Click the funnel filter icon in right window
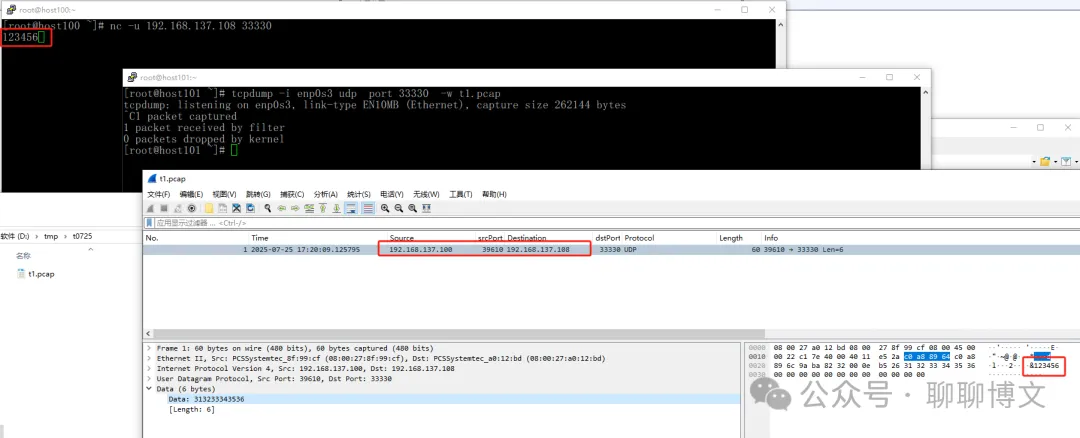This screenshot has height=438, width=1080. point(1066,161)
